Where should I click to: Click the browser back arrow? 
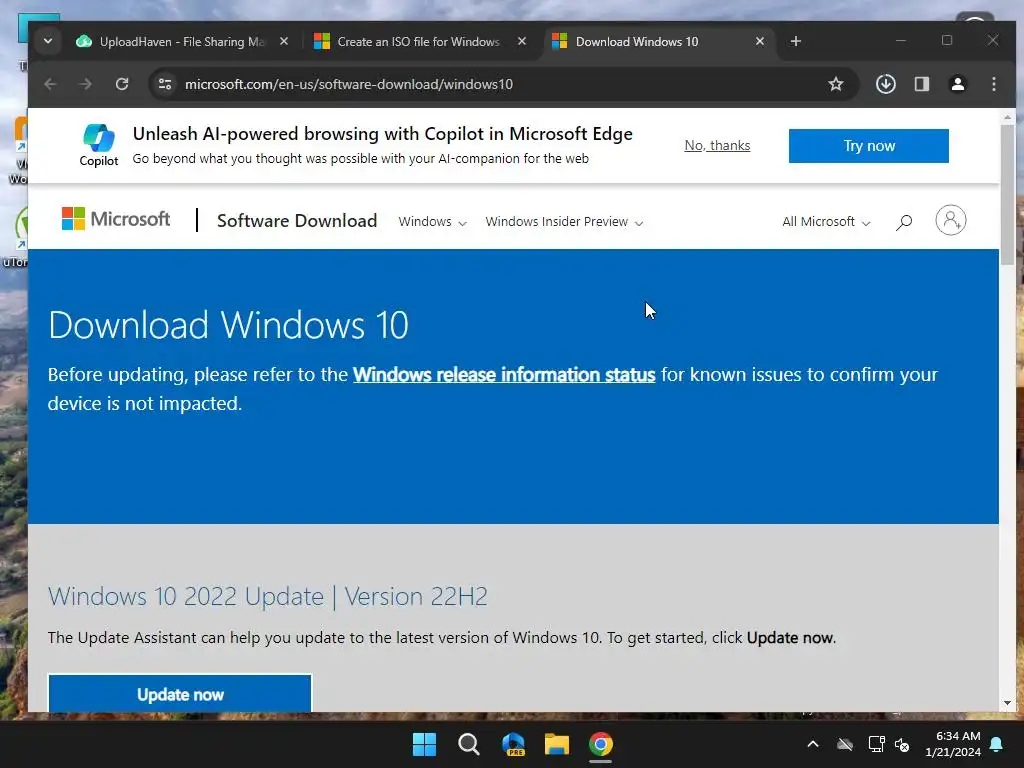[50, 84]
